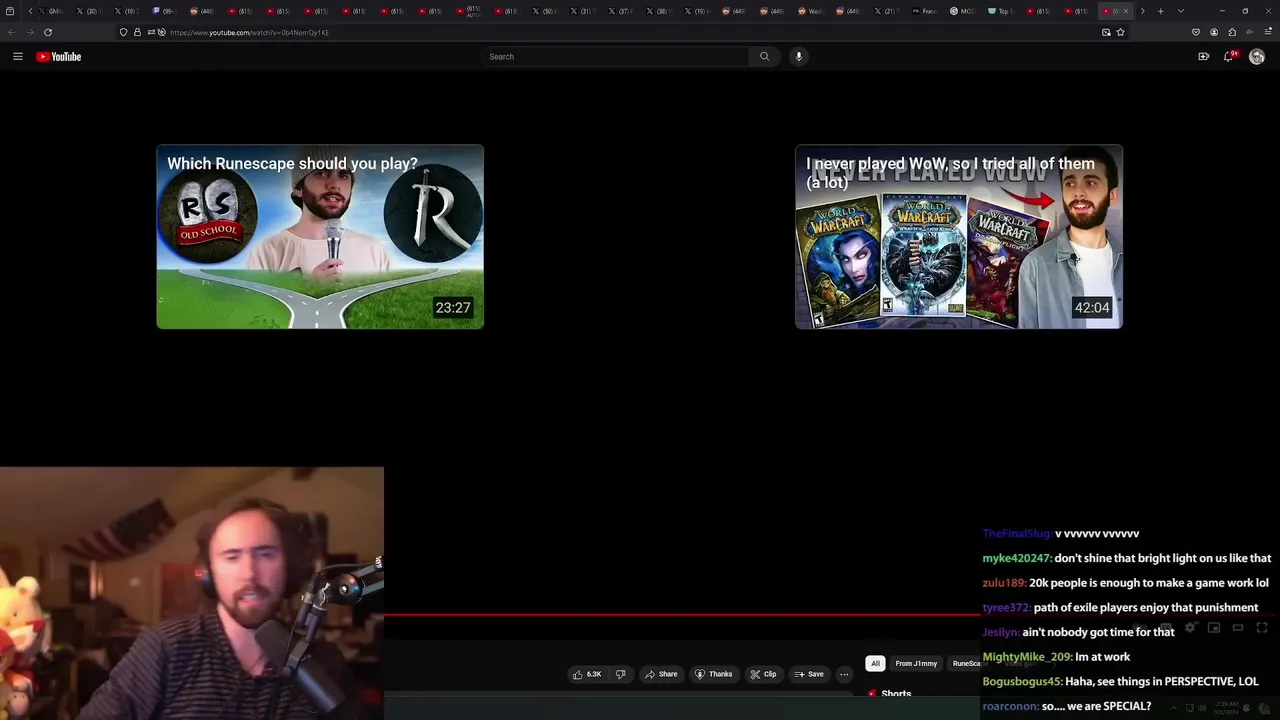View site security lock info

pyautogui.click(x=137, y=32)
